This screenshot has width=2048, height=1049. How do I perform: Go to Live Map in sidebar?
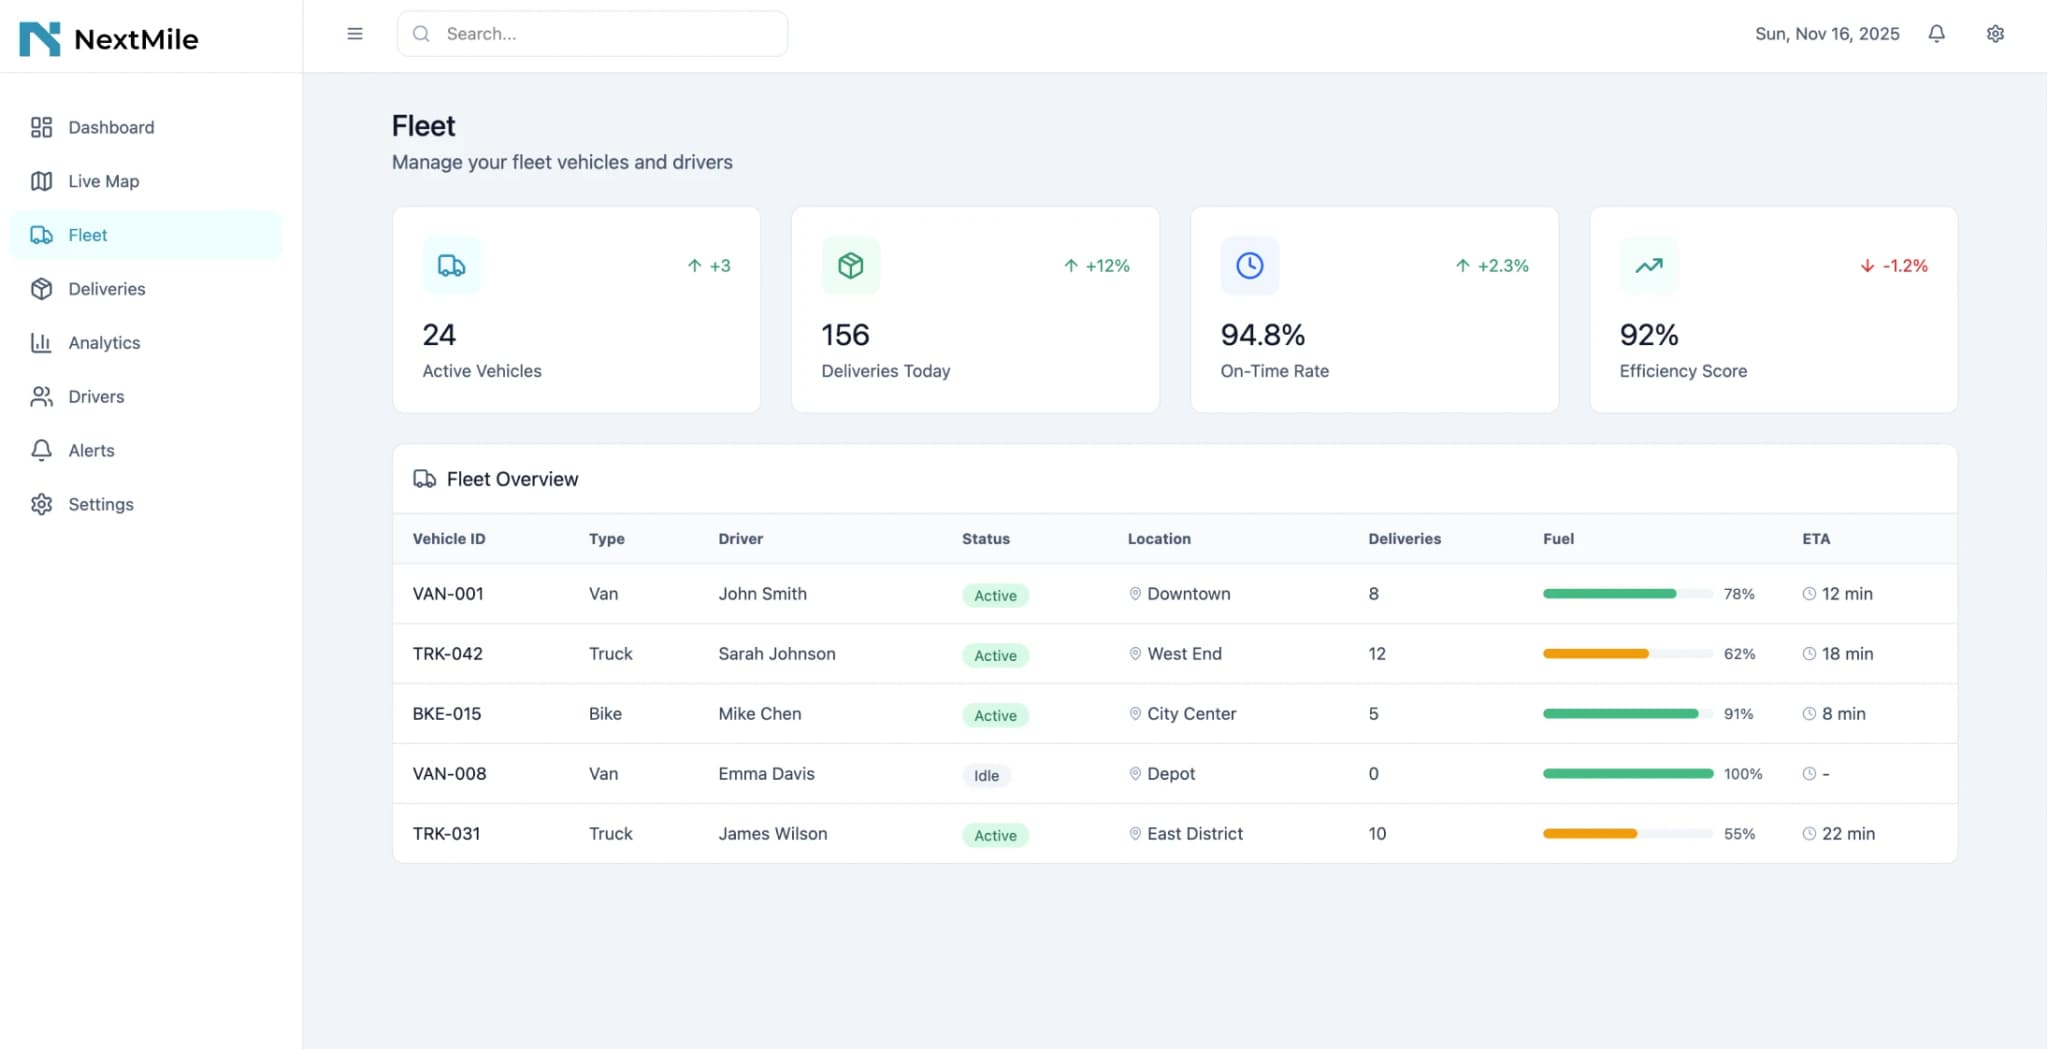(x=103, y=181)
